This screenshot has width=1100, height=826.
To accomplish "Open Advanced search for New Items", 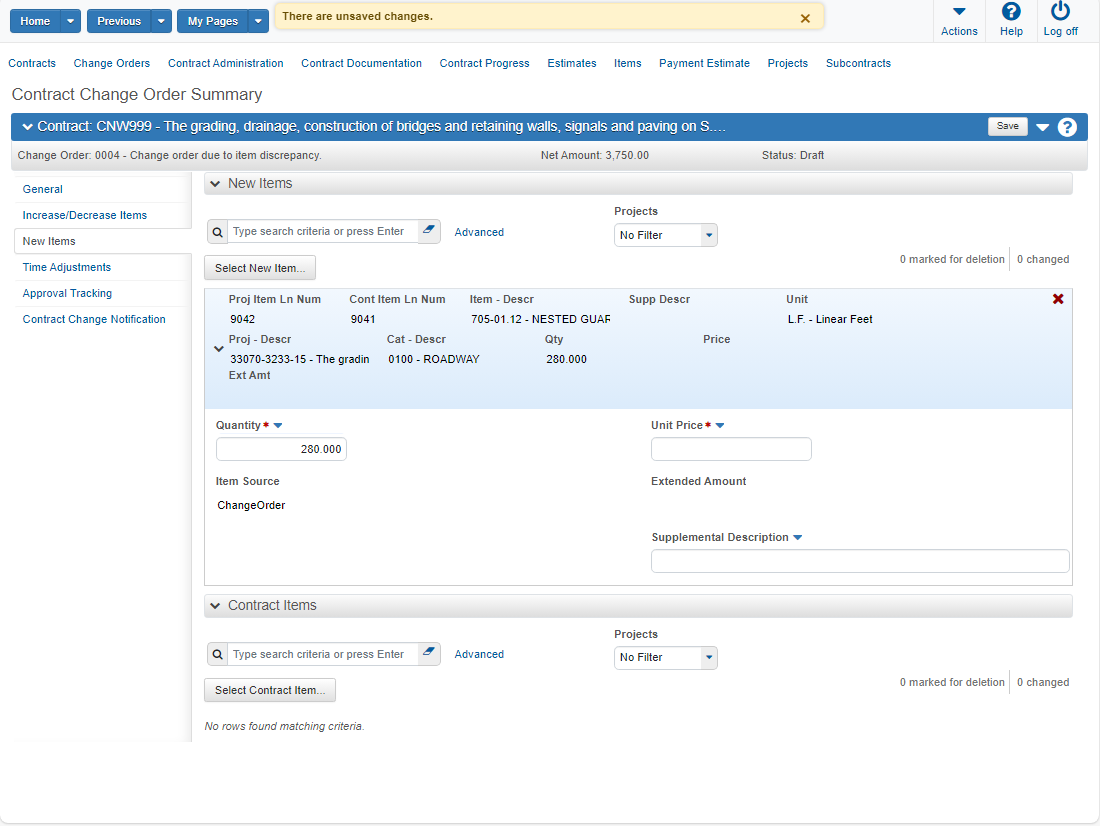I will coord(479,232).
